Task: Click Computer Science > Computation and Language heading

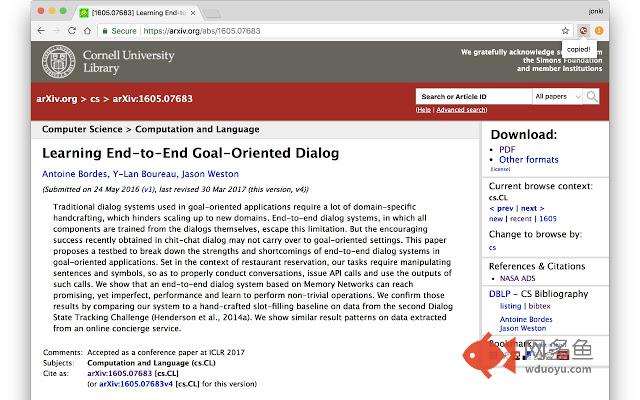Action: 151,129
